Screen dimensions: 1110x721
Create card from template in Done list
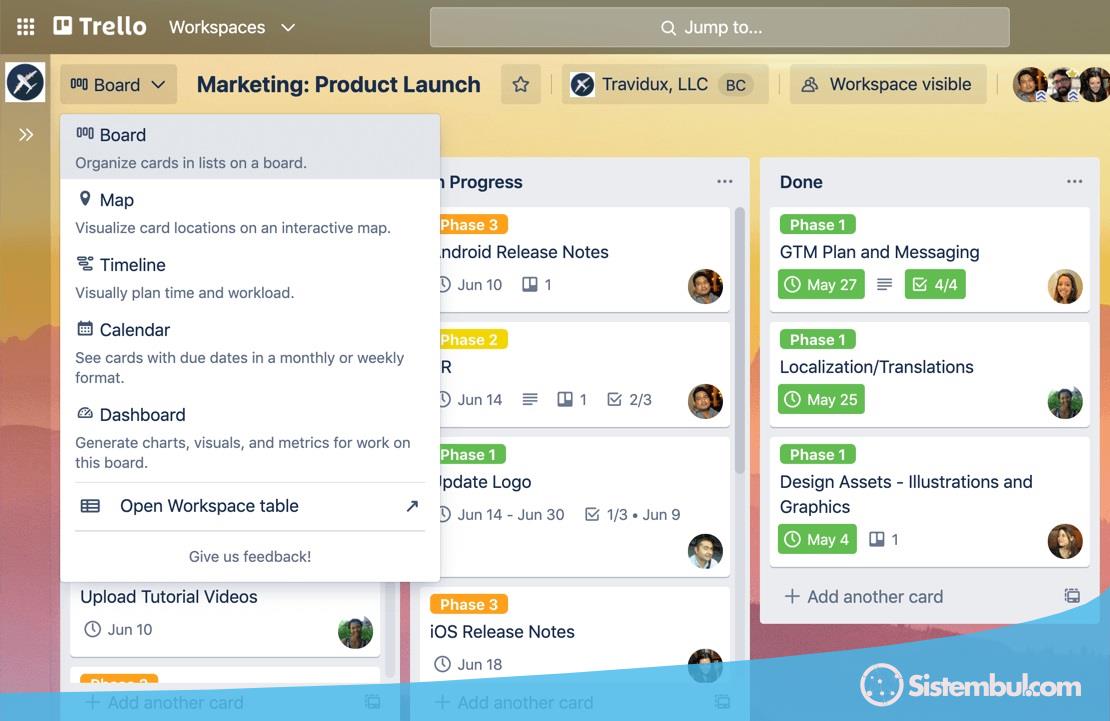(1072, 596)
